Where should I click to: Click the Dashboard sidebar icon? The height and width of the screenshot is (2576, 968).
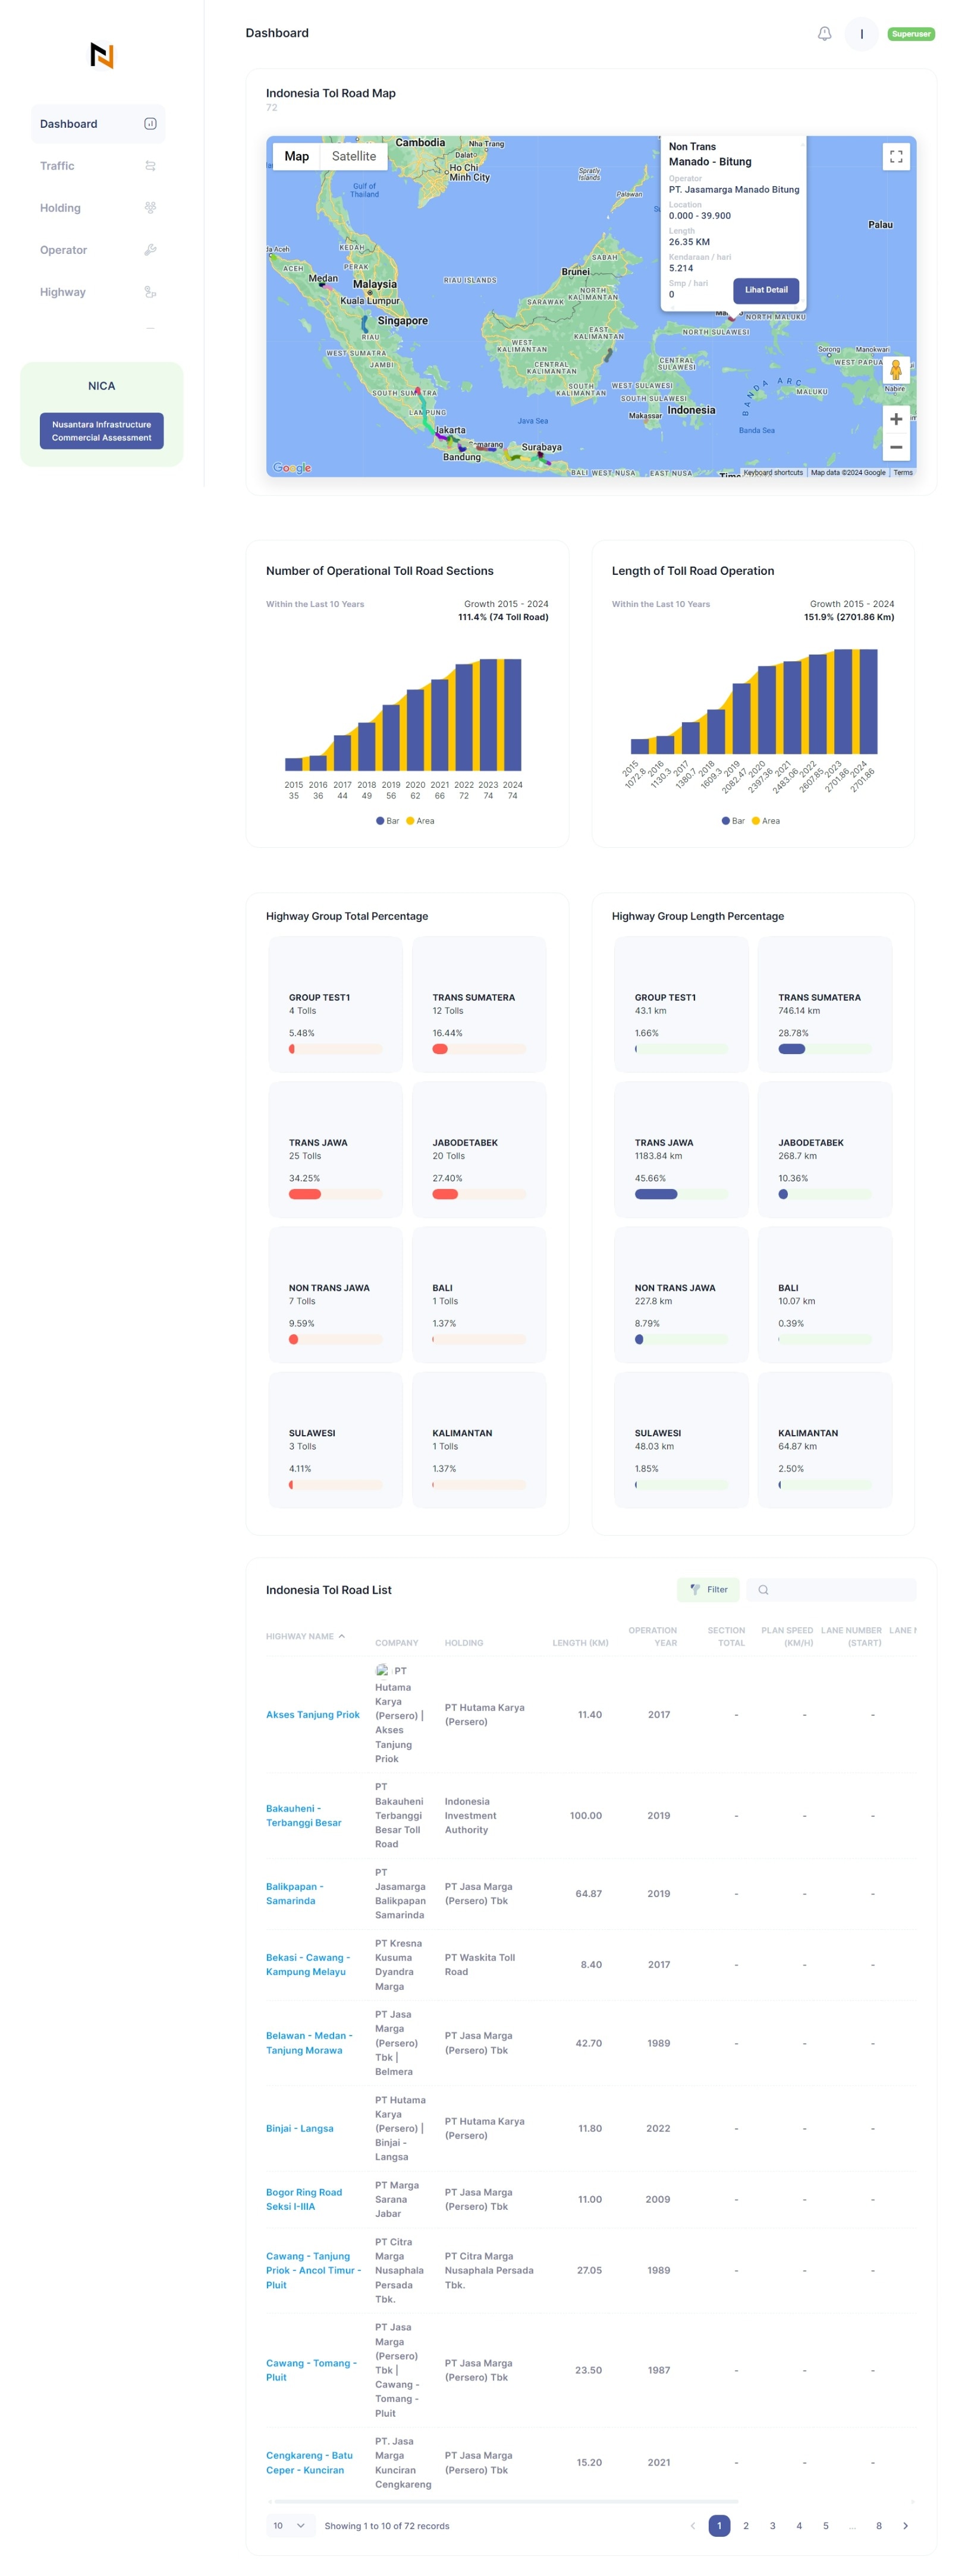pos(150,124)
